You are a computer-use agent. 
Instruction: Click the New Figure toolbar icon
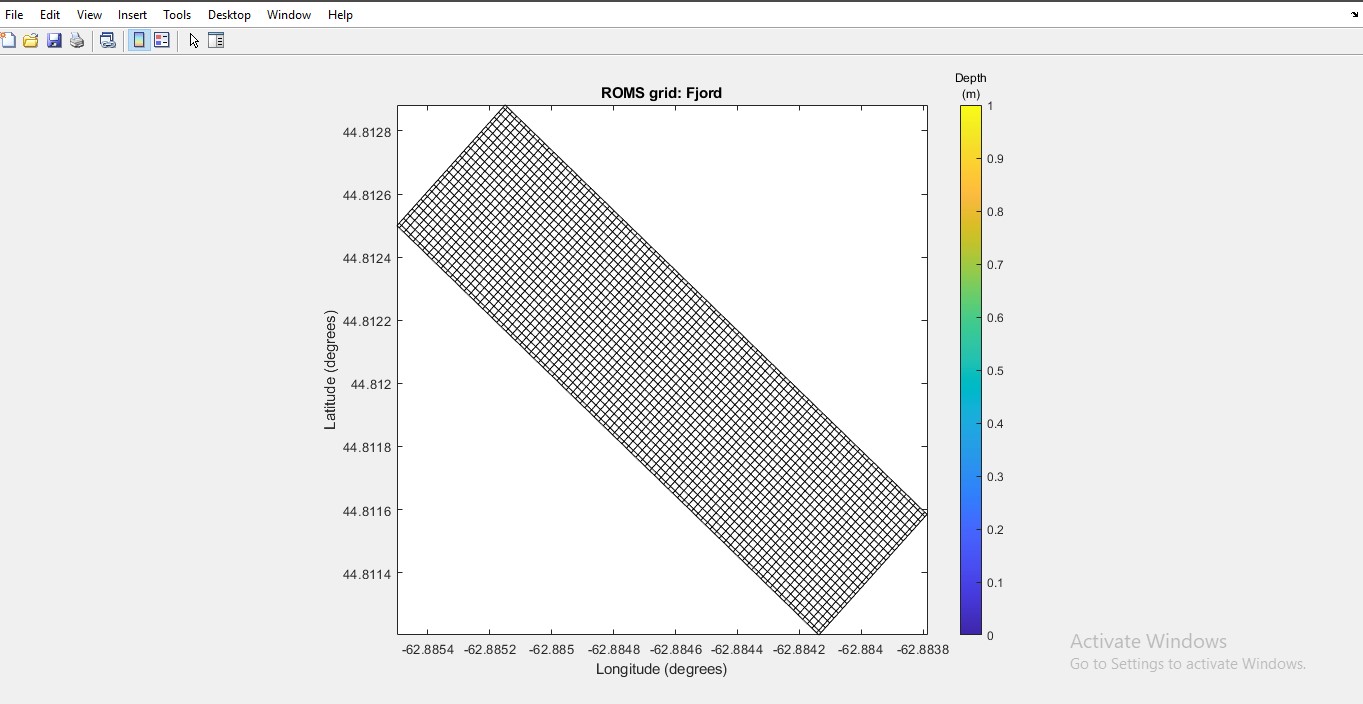9,41
